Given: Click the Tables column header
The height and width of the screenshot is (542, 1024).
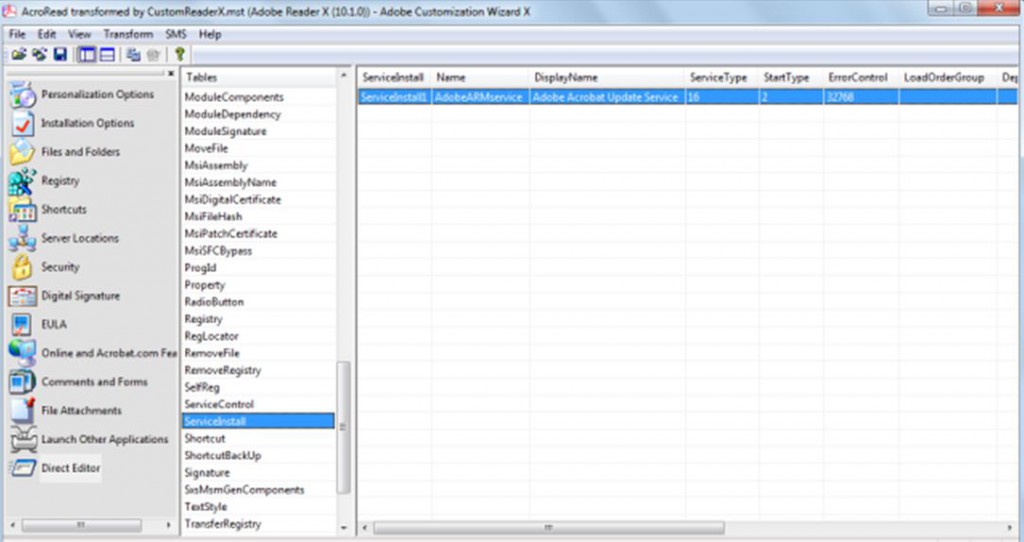Looking at the screenshot, I should tap(259, 77).
